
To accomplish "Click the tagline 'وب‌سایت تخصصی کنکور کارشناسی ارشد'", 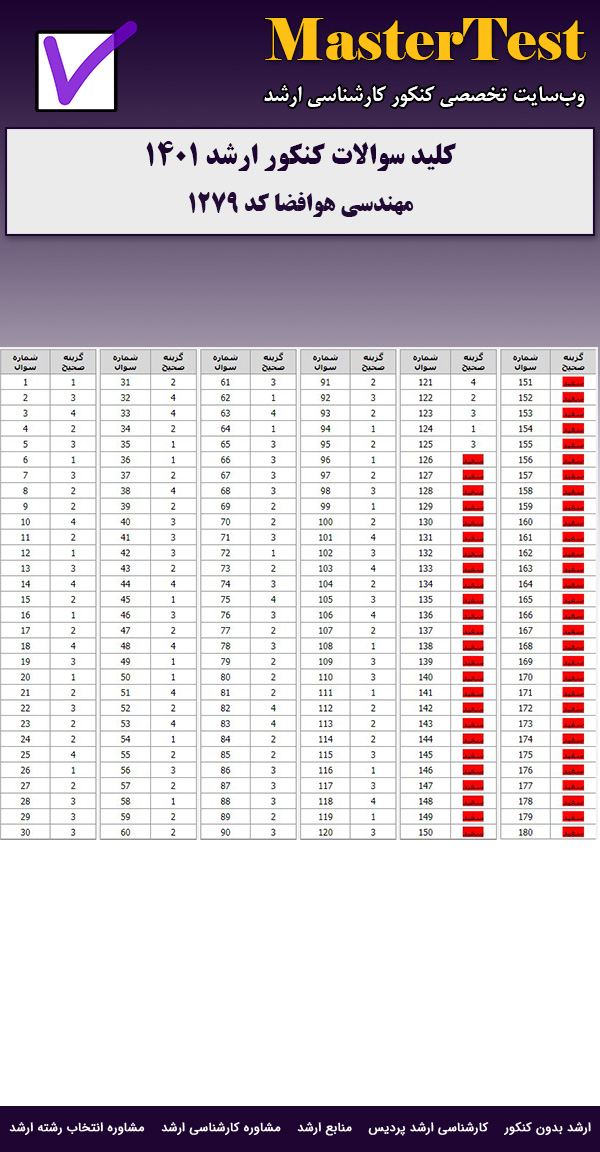I will click(424, 95).
